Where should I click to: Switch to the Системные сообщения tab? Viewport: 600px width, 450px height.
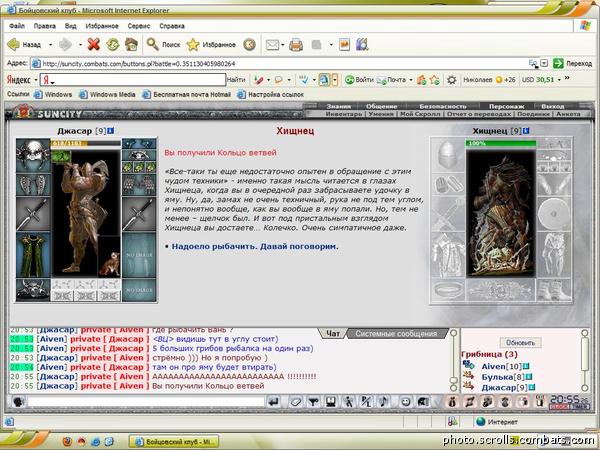click(x=396, y=334)
